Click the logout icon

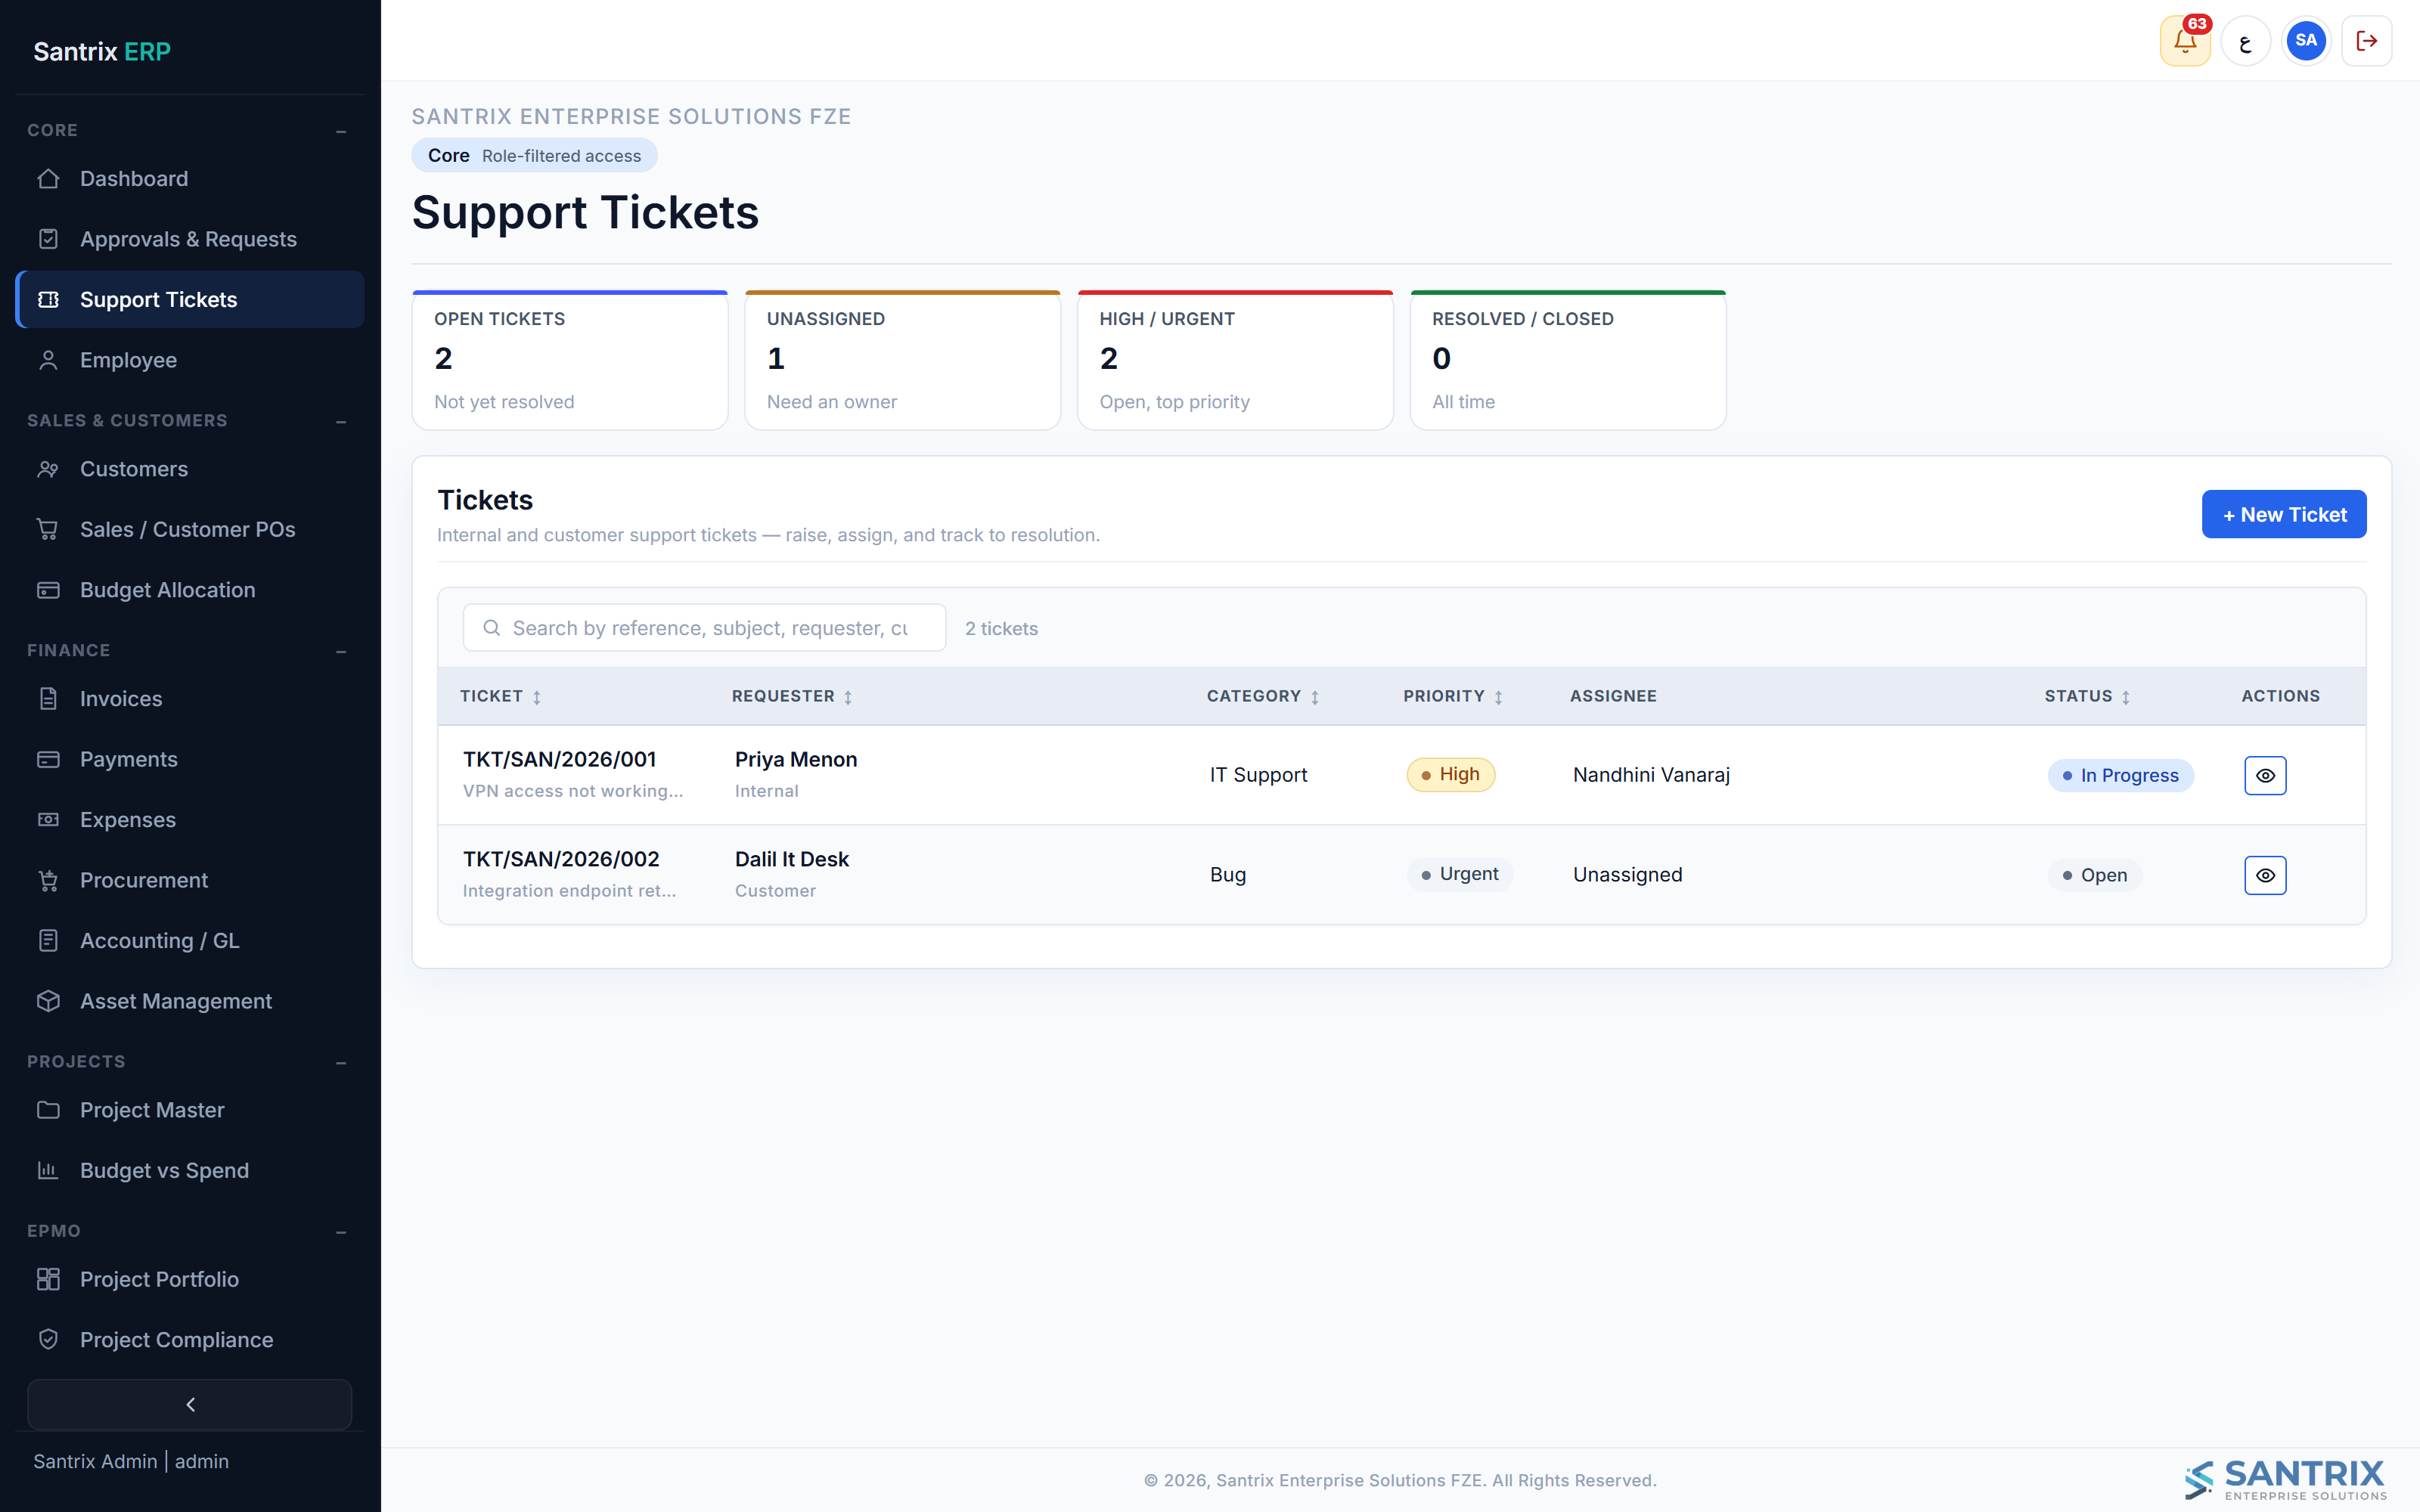point(2367,41)
